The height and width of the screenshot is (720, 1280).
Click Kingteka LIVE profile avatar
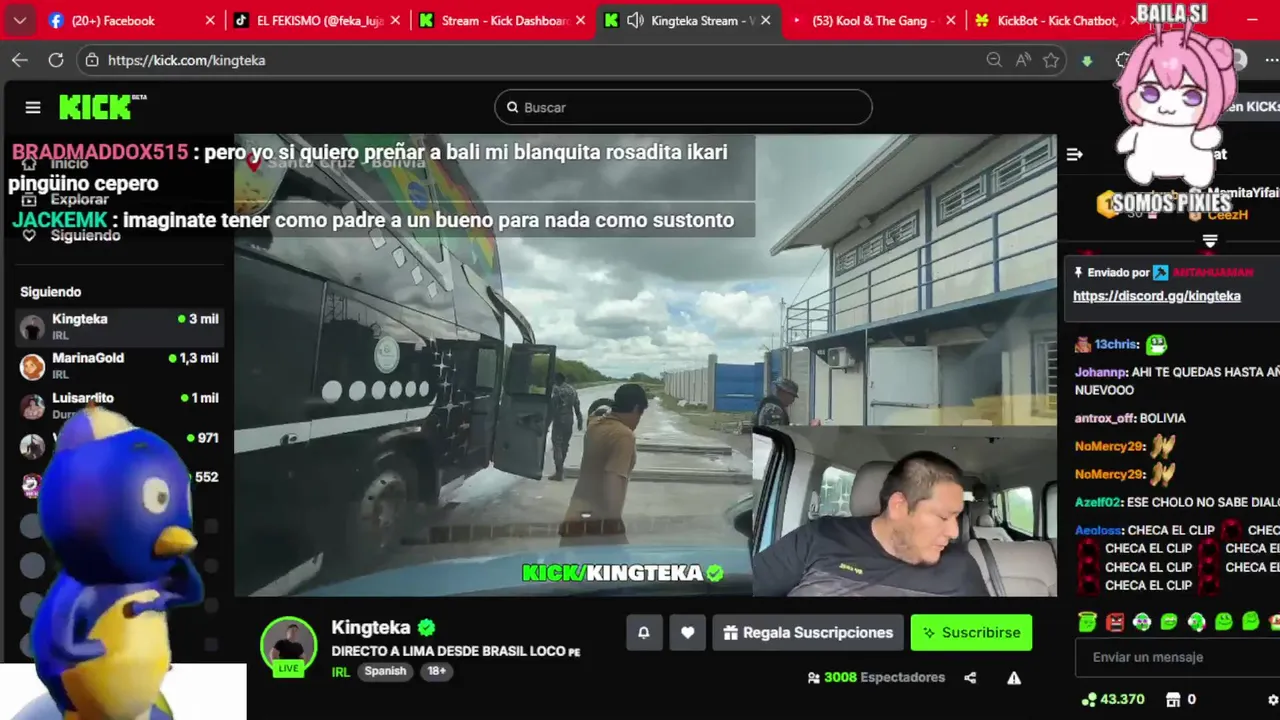coord(289,645)
